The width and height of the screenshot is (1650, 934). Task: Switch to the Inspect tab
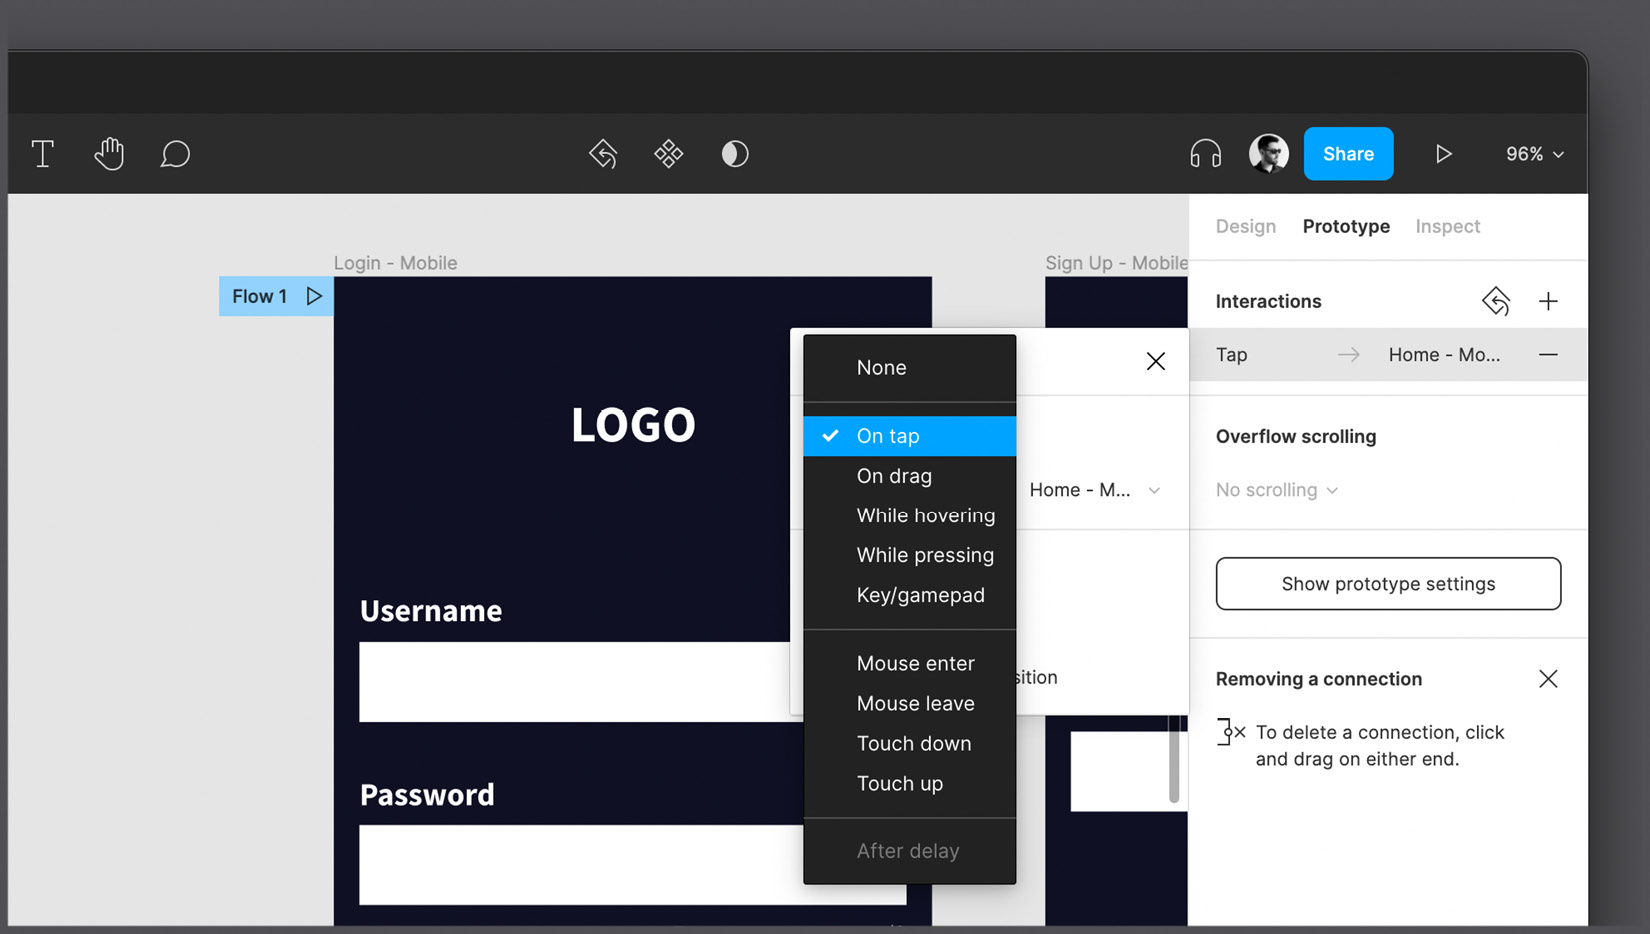1447,226
